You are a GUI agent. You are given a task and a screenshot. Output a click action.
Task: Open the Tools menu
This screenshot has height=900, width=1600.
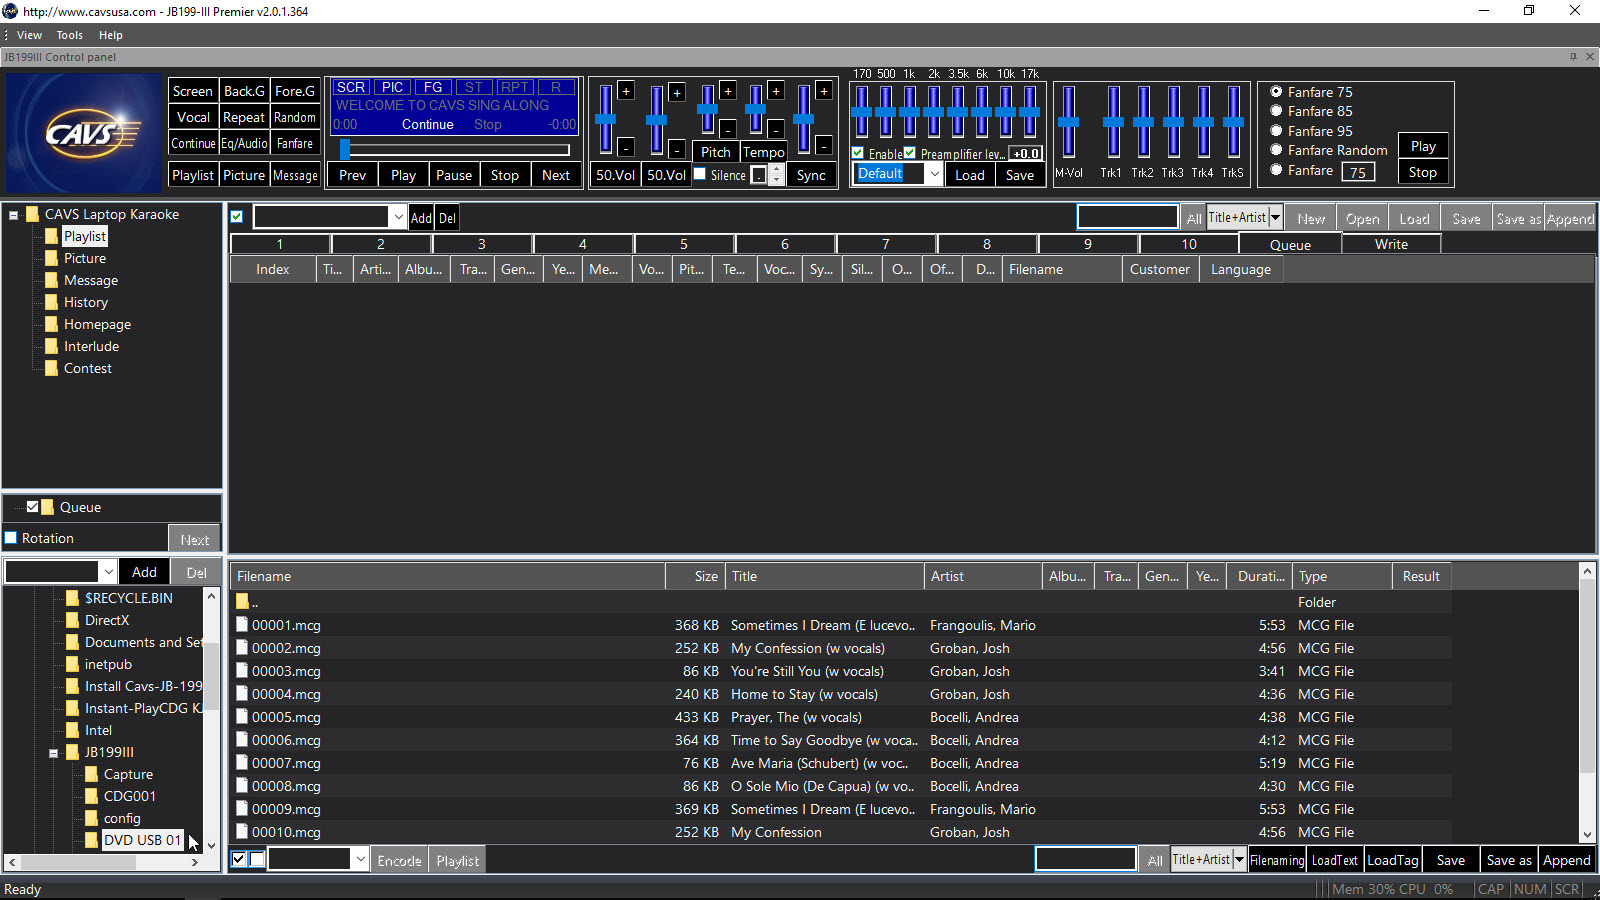(x=70, y=35)
